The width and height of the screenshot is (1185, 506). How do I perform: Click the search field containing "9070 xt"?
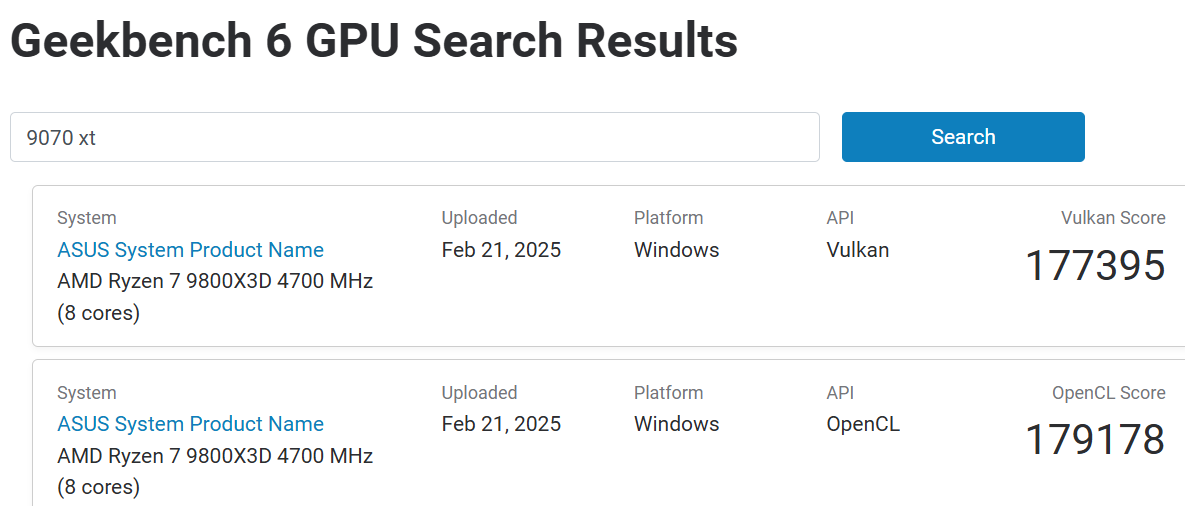tap(414, 137)
